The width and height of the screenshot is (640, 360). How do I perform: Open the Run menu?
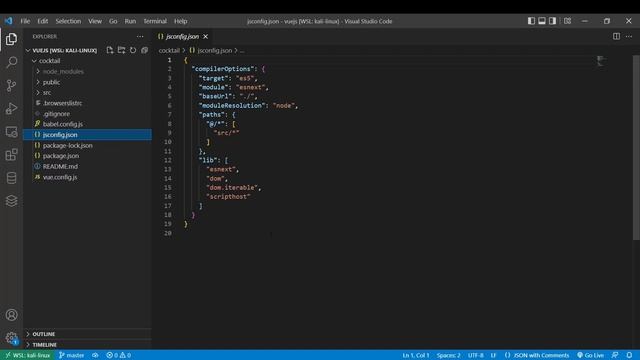pyautogui.click(x=130, y=21)
